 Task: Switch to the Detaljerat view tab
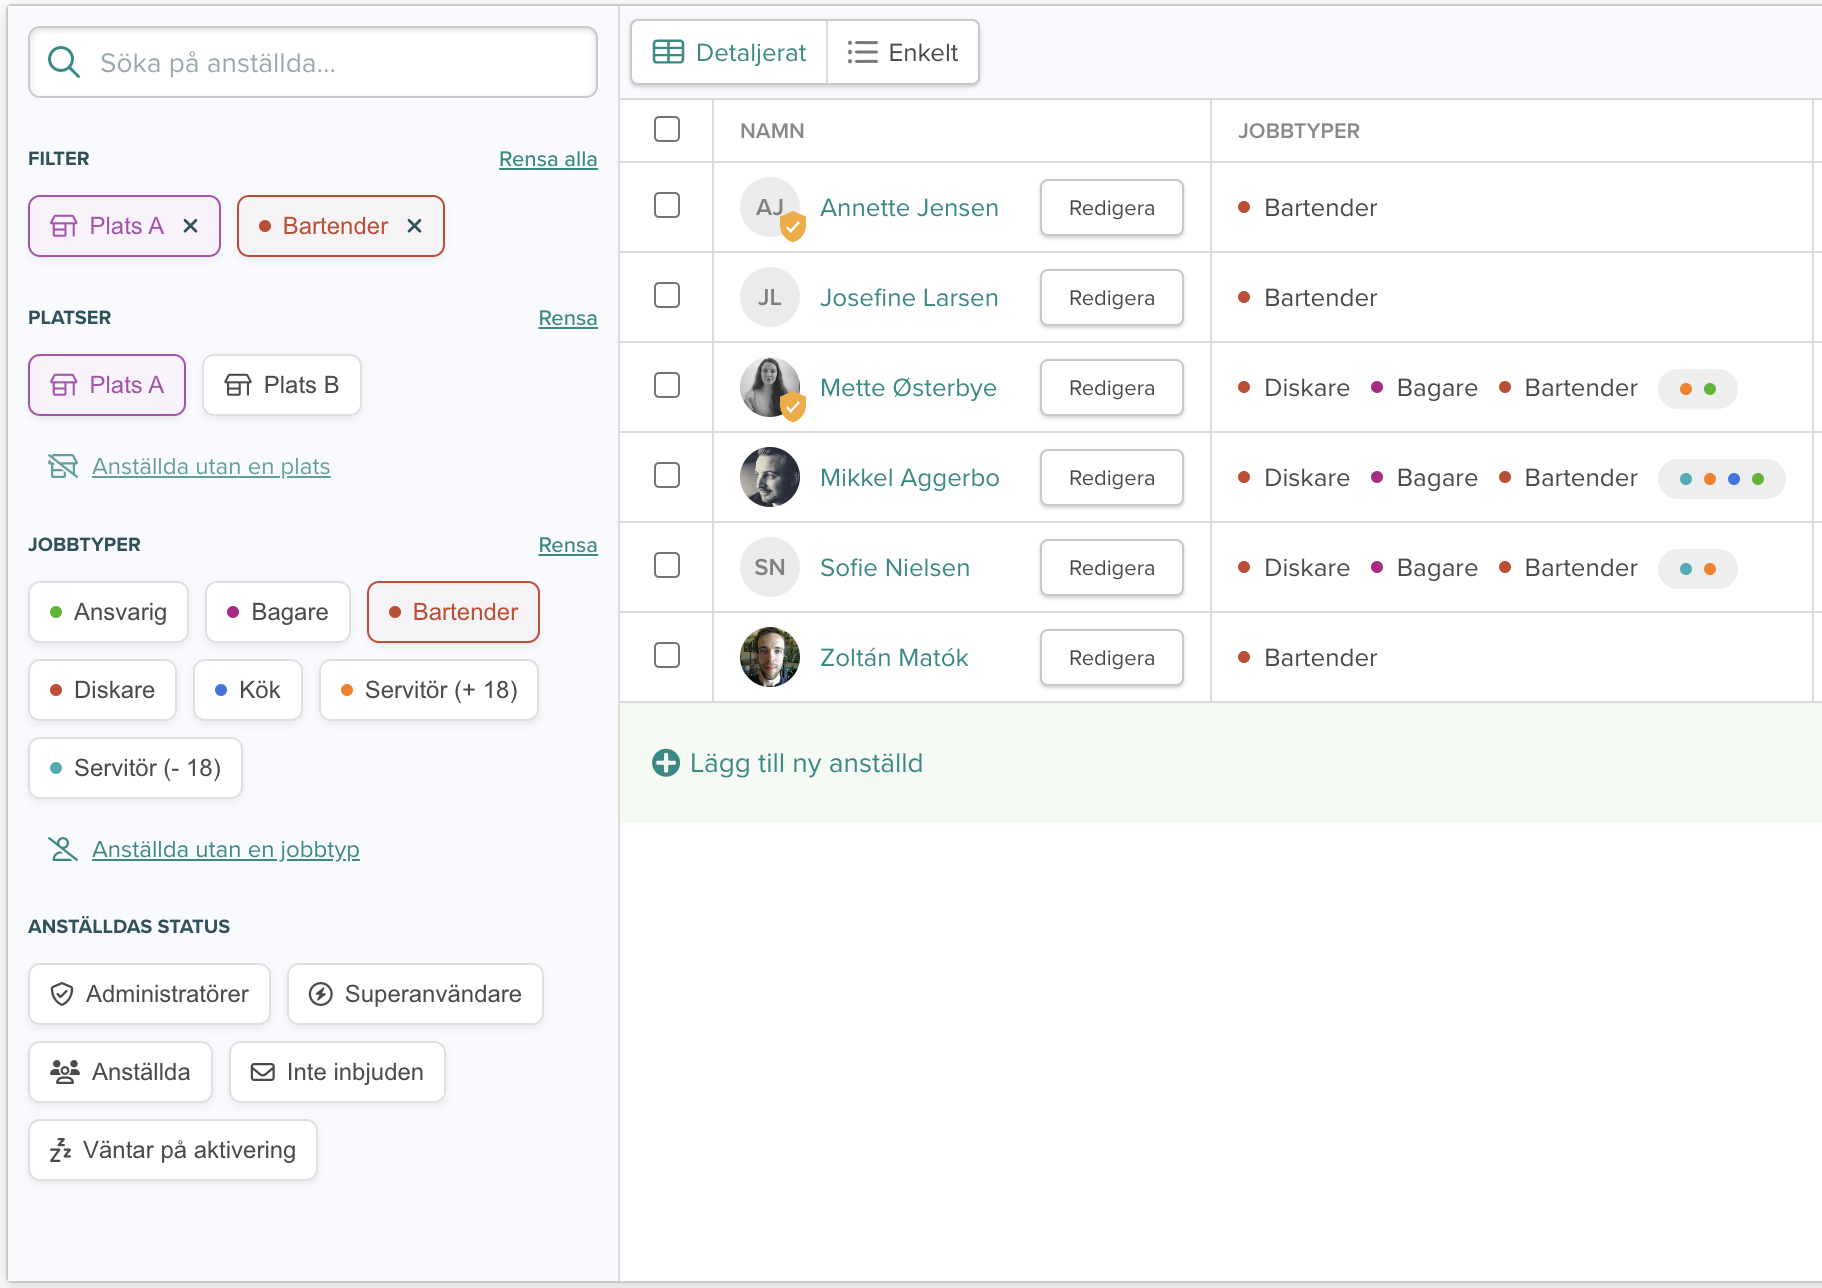[x=730, y=53]
